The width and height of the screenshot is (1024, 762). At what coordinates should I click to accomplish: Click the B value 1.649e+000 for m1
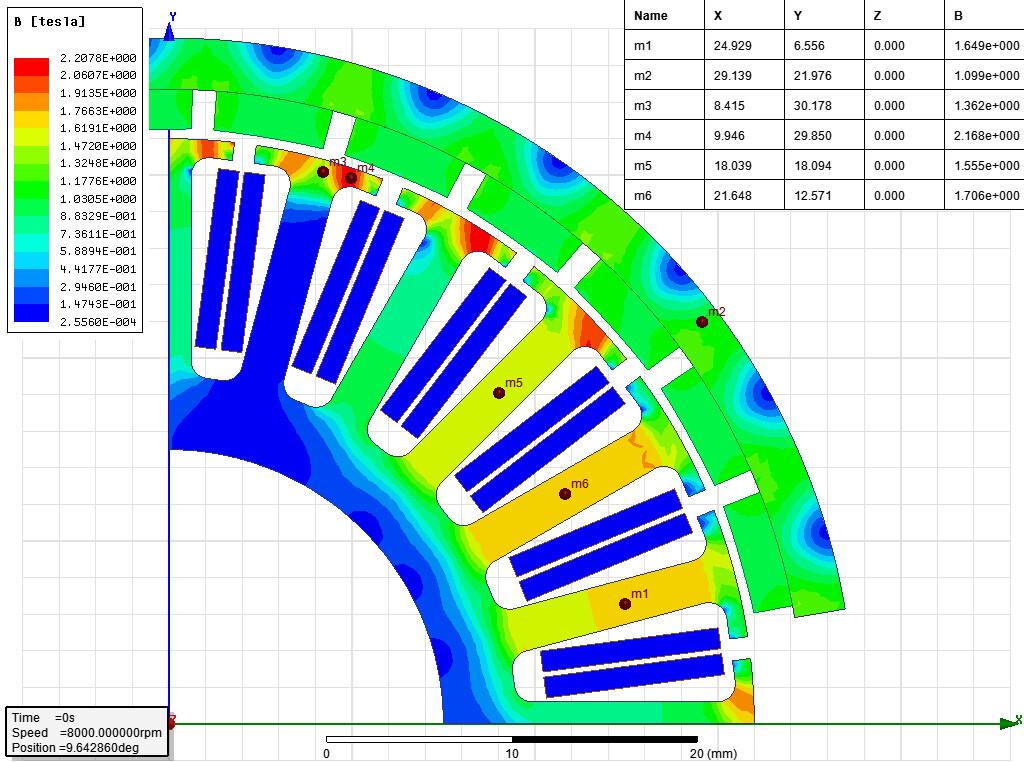[x=986, y=46]
